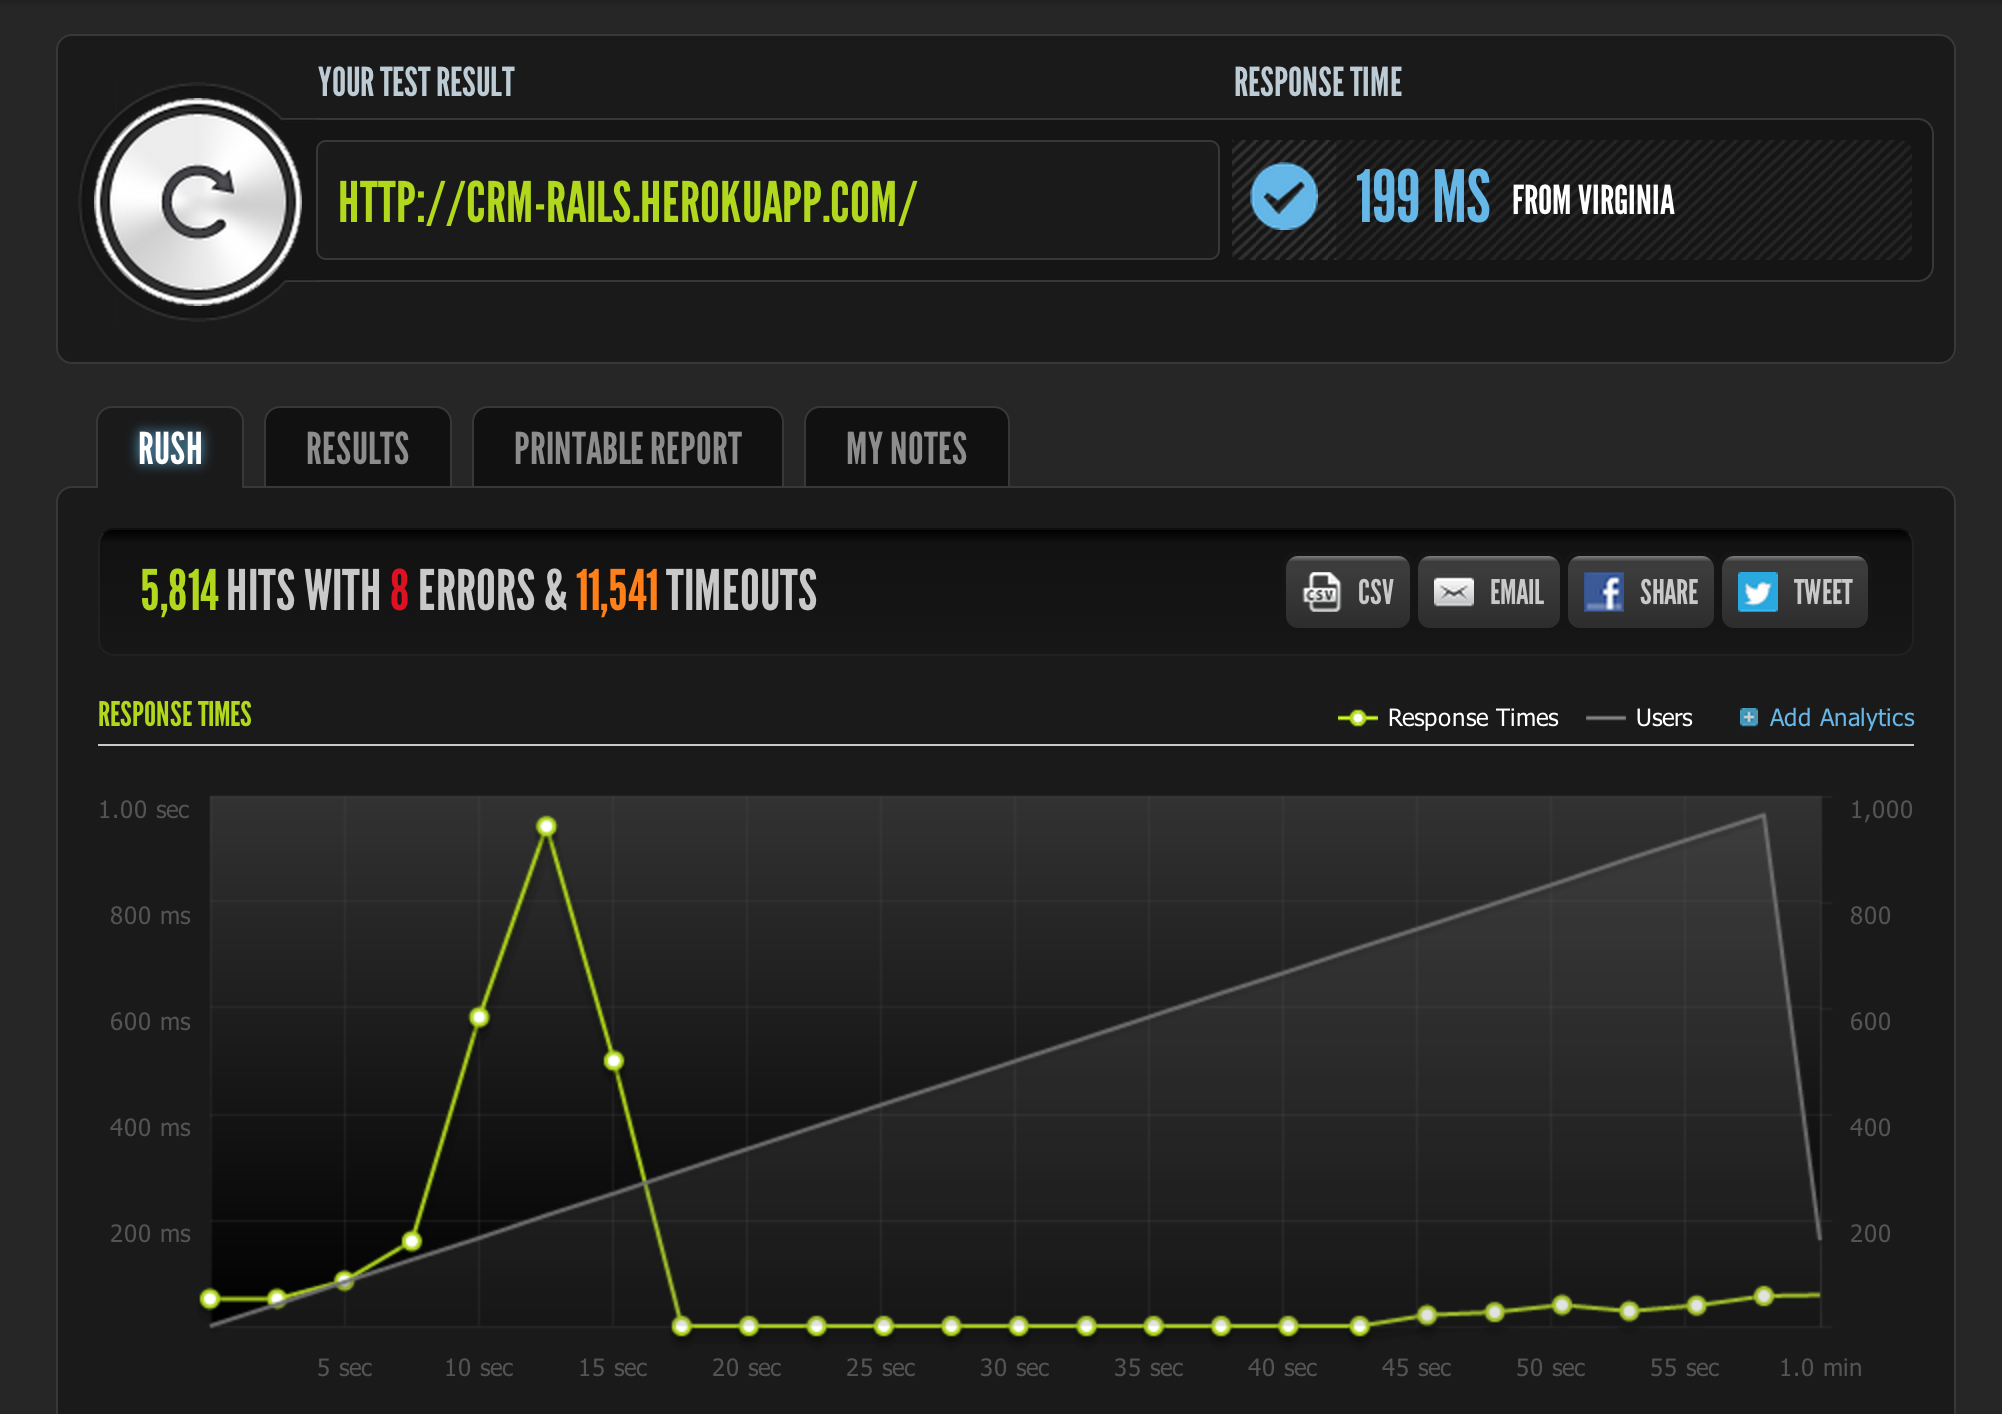
Task: Open the EMAIL sharing option
Action: click(1491, 592)
